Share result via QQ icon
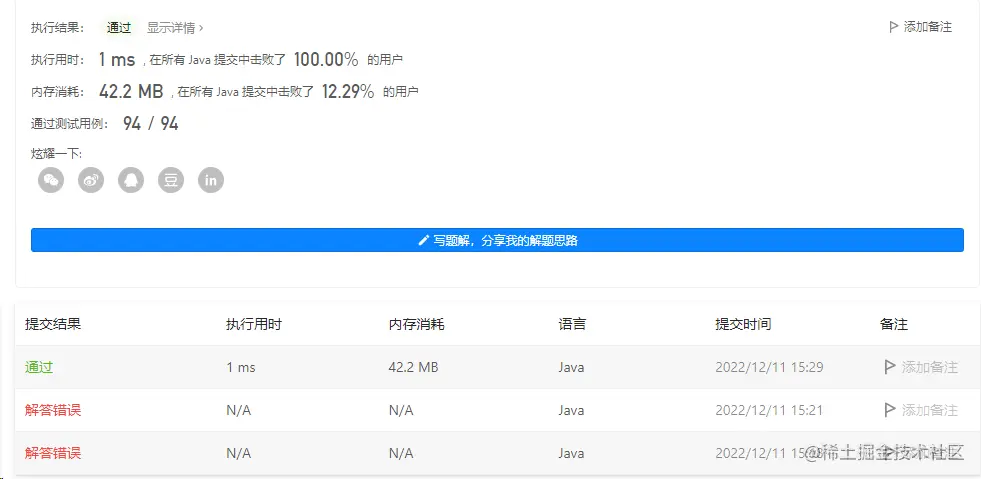The width and height of the screenshot is (981, 479). coord(131,181)
